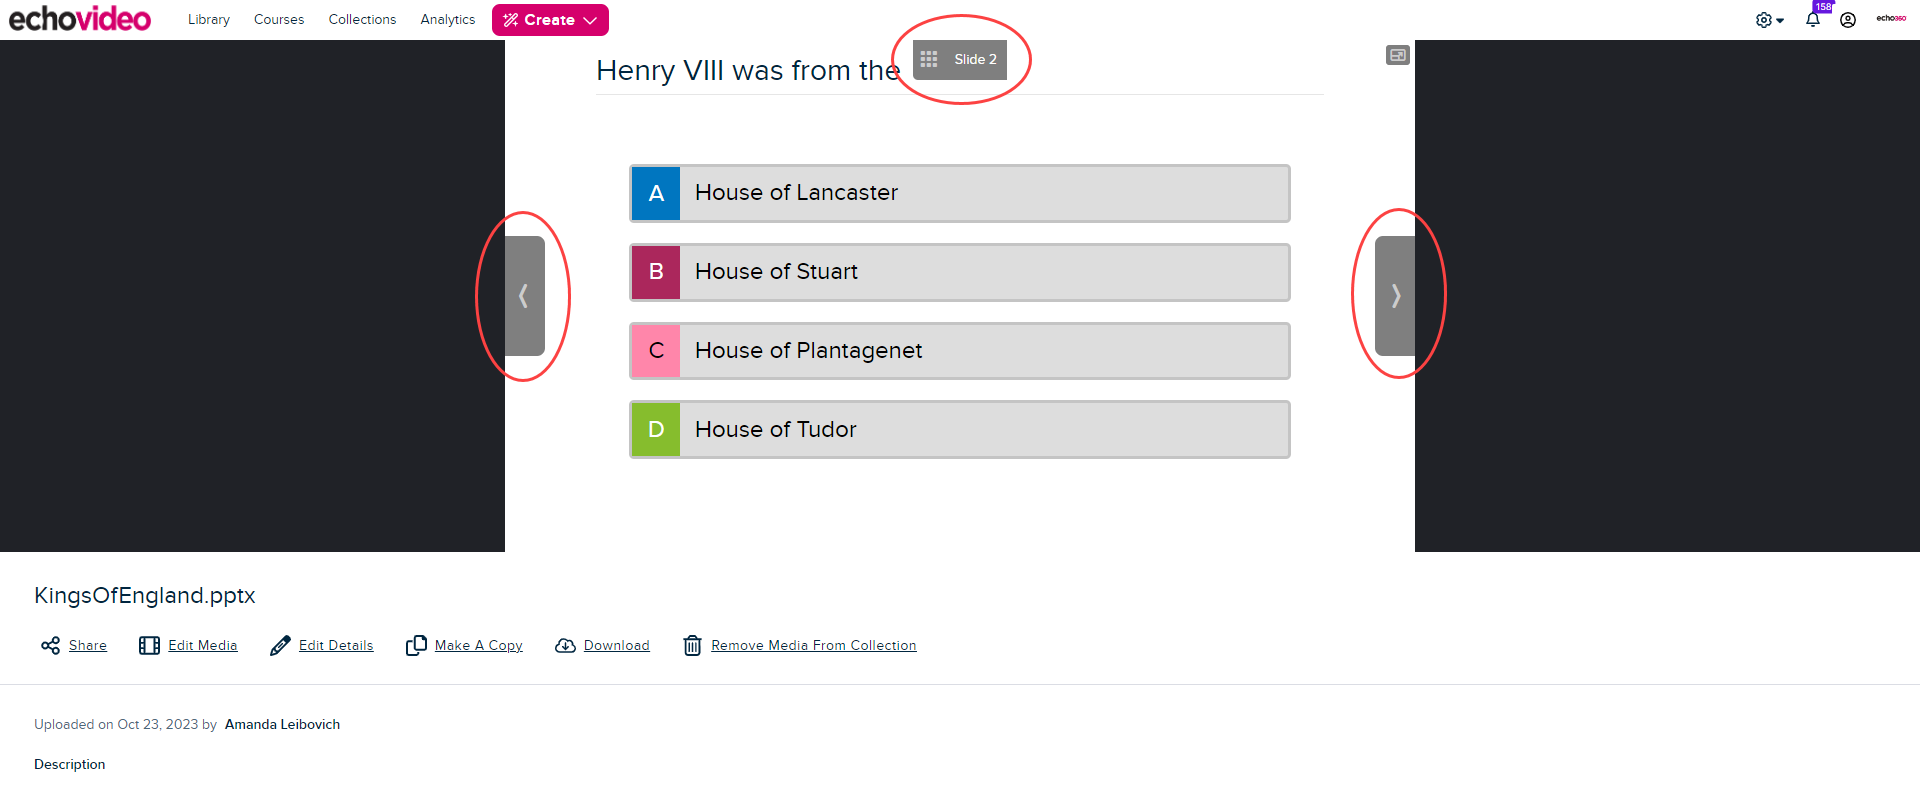
Task: Click the Amanda Leibovich uploader link
Action: [282, 725]
